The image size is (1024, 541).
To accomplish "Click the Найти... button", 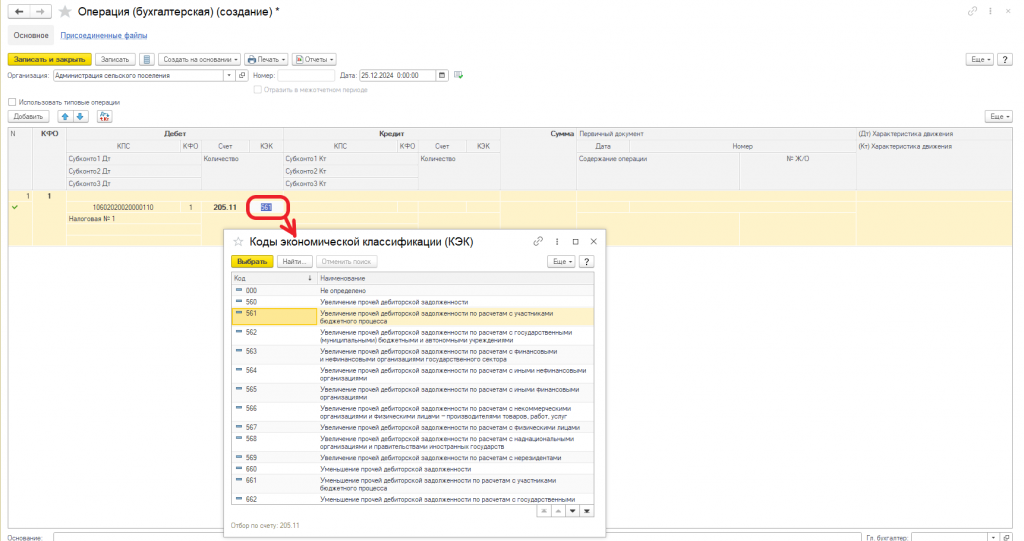I will pyautogui.click(x=295, y=261).
